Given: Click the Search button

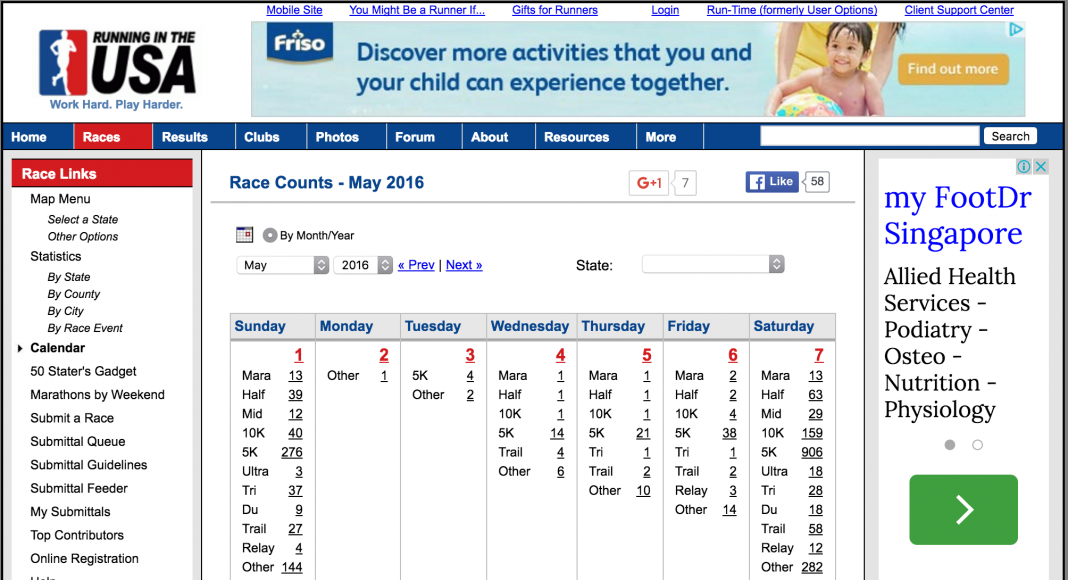Looking at the screenshot, I should pyautogui.click(x=1010, y=136).
